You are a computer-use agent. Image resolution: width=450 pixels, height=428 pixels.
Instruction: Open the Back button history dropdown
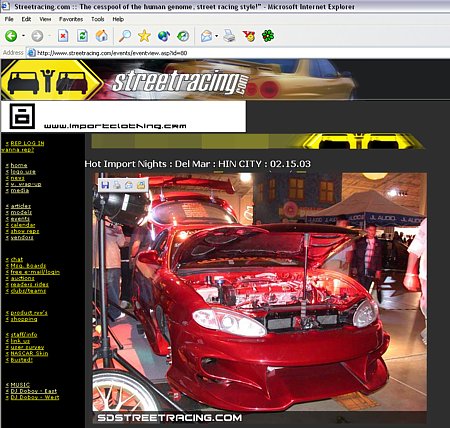(x=23, y=36)
